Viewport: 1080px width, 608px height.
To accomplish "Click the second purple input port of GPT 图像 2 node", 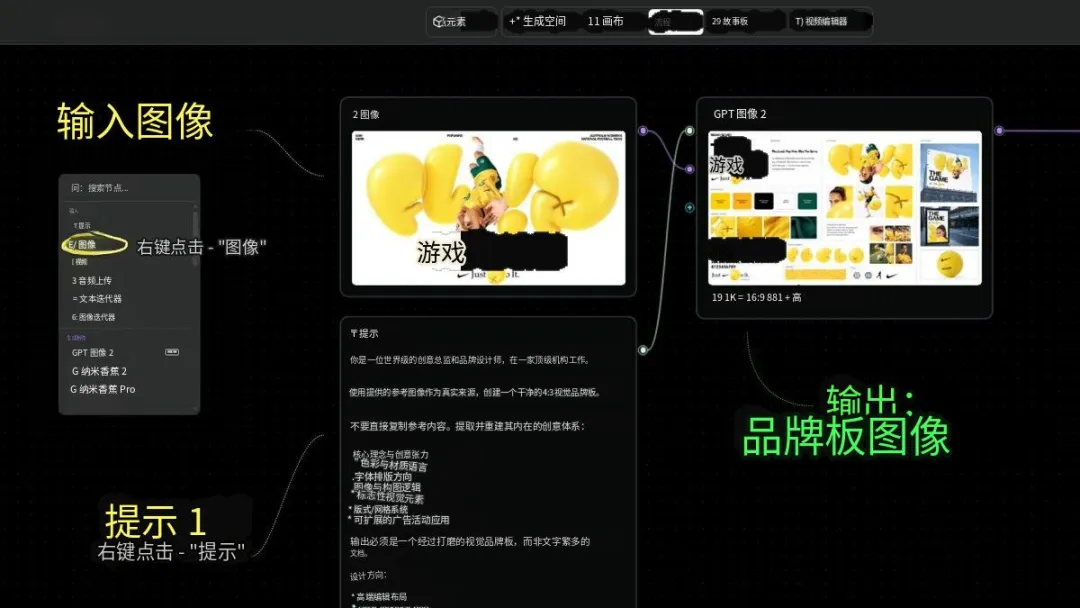I will 689,169.
